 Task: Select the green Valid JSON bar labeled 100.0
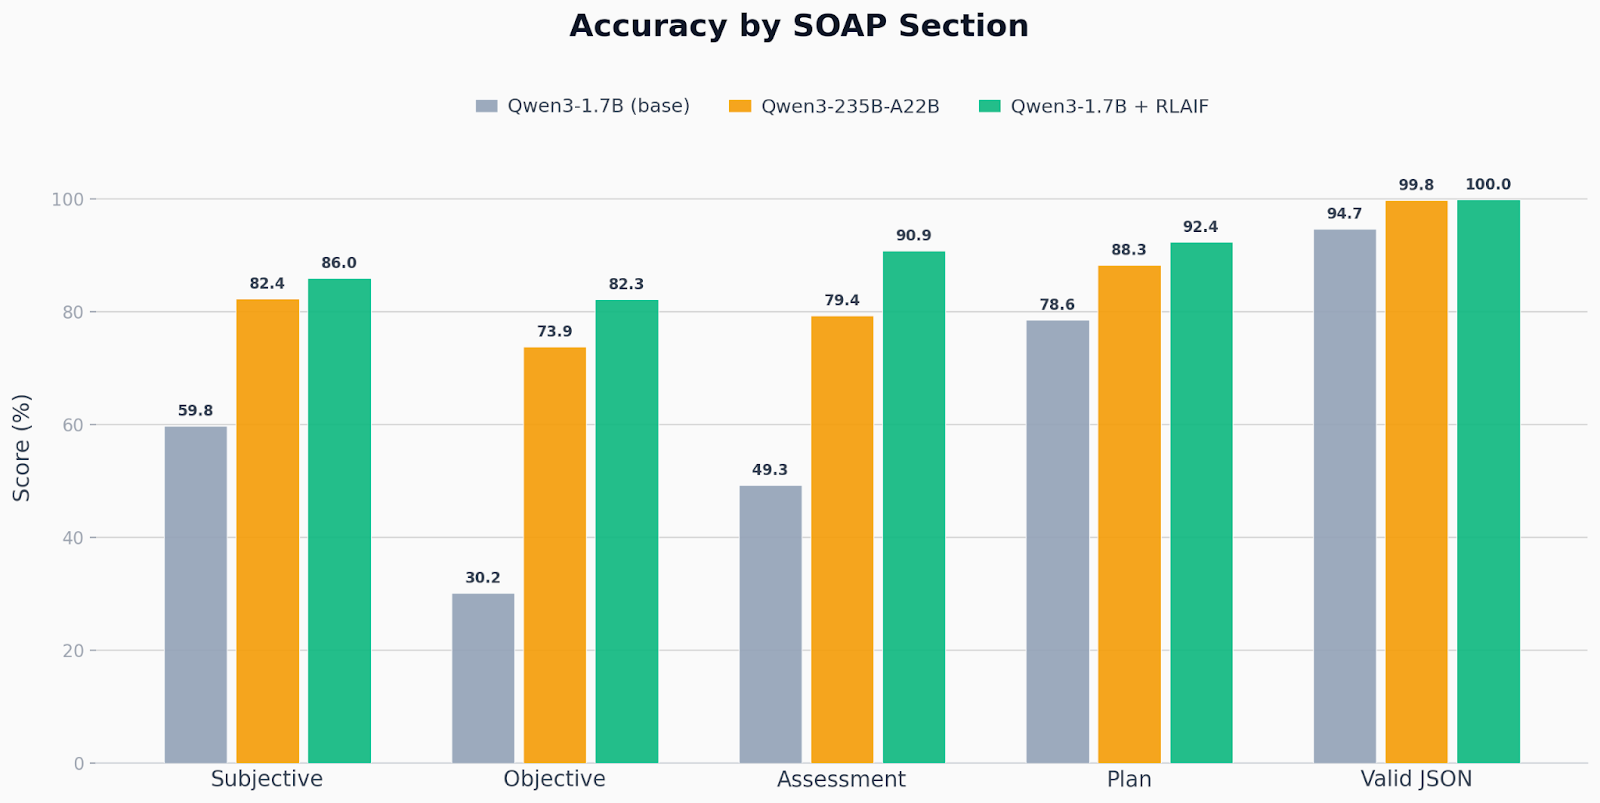1488,481
